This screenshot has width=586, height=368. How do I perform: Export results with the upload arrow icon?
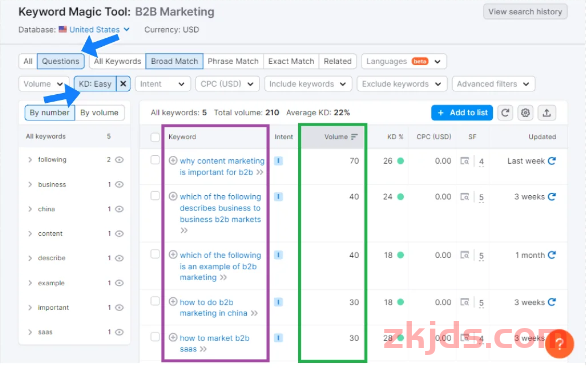point(547,113)
